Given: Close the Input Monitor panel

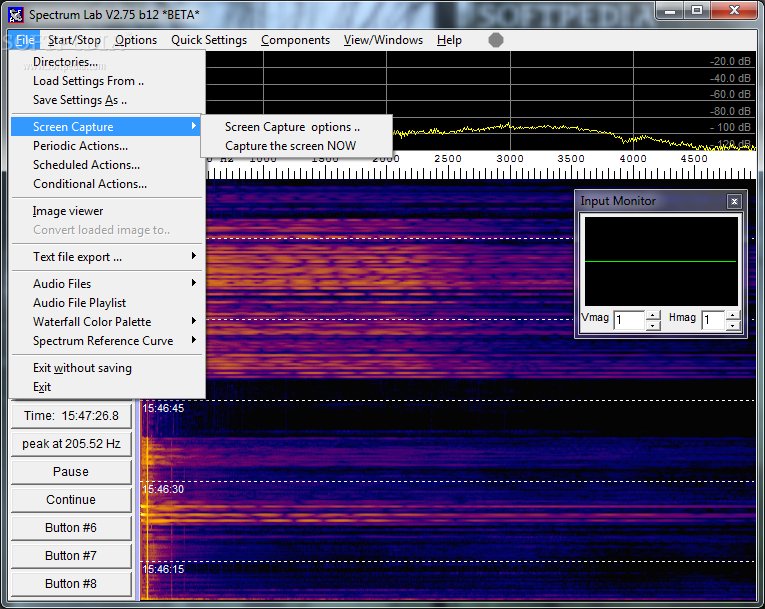Looking at the screenshot, I should (x=734, y=201).
